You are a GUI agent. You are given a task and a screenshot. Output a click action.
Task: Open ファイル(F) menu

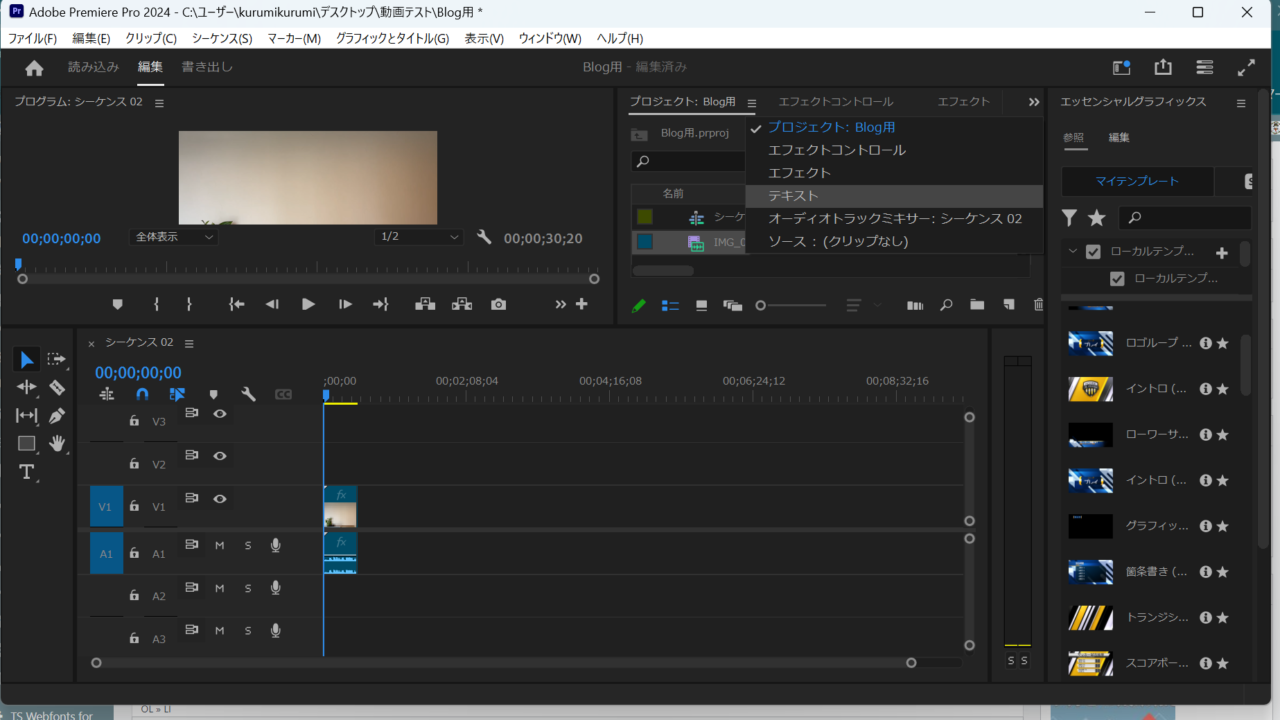point(32,38)
